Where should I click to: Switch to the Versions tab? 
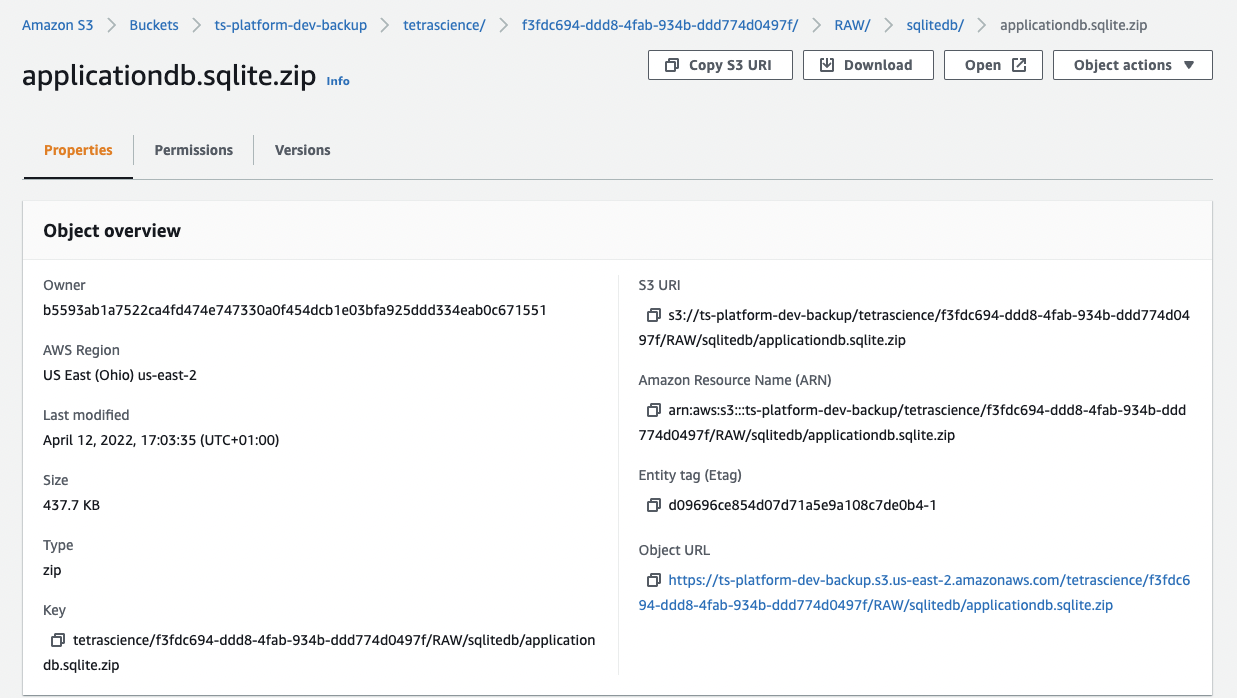302,150
